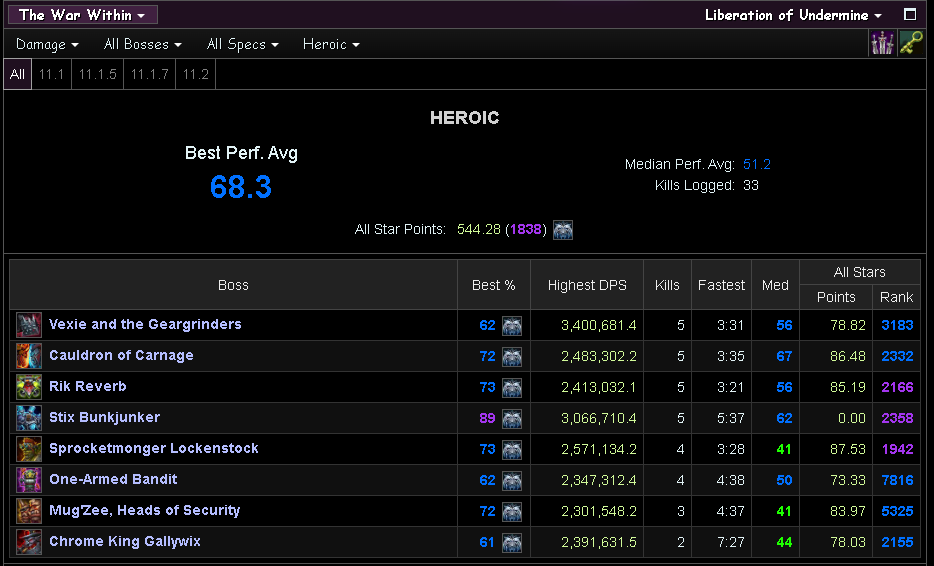The height and width of the screenshot is (566, 934).
Task: Expand the All Bosses dropdown
Action: (x=142, y=44)
